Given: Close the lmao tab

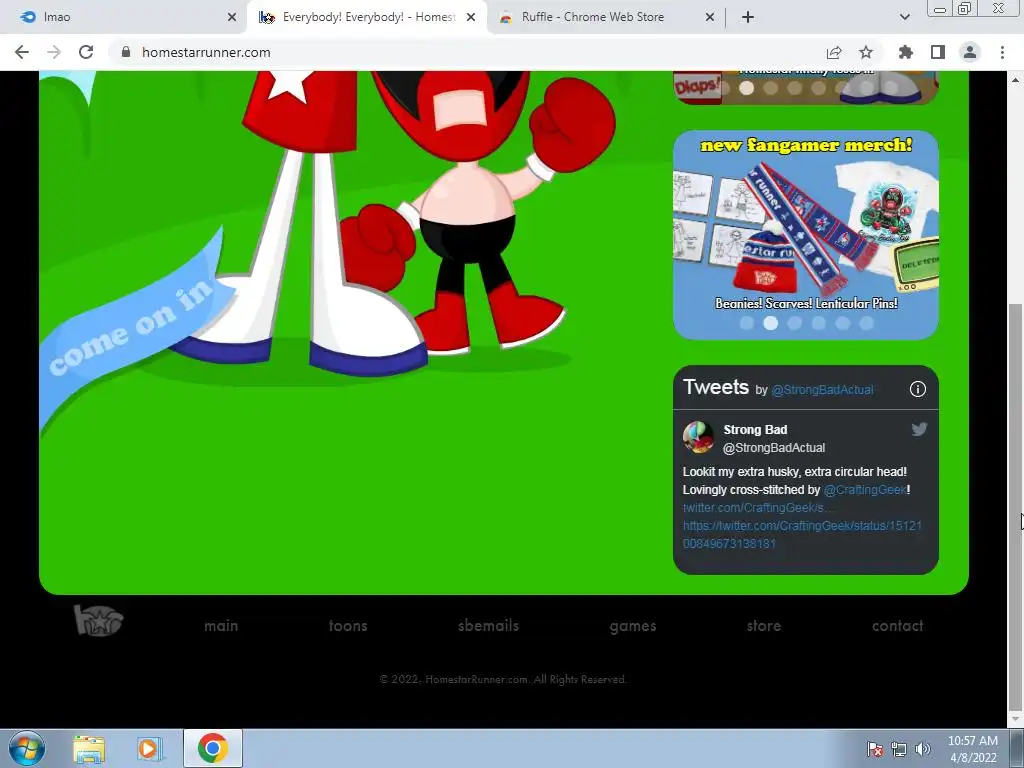Looking at the screenshot, I should tap(232, 17).
